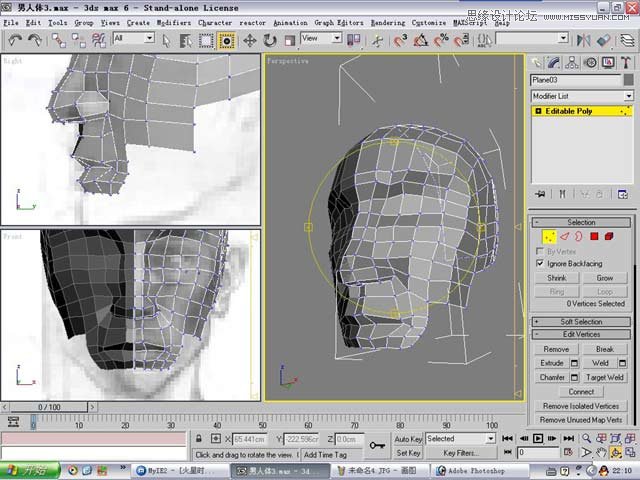Open the Rendering menu
The width and height of the screenshot is (640, 480).
[x=388, y=23]
